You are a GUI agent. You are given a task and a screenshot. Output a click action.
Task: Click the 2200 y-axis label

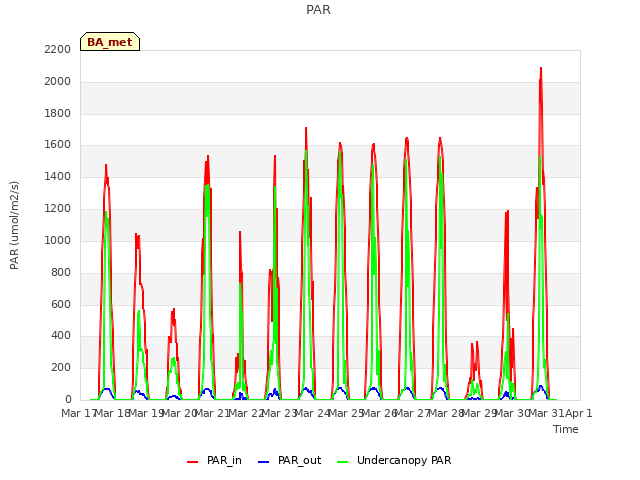pyautogui.click(x=58, y=49)
